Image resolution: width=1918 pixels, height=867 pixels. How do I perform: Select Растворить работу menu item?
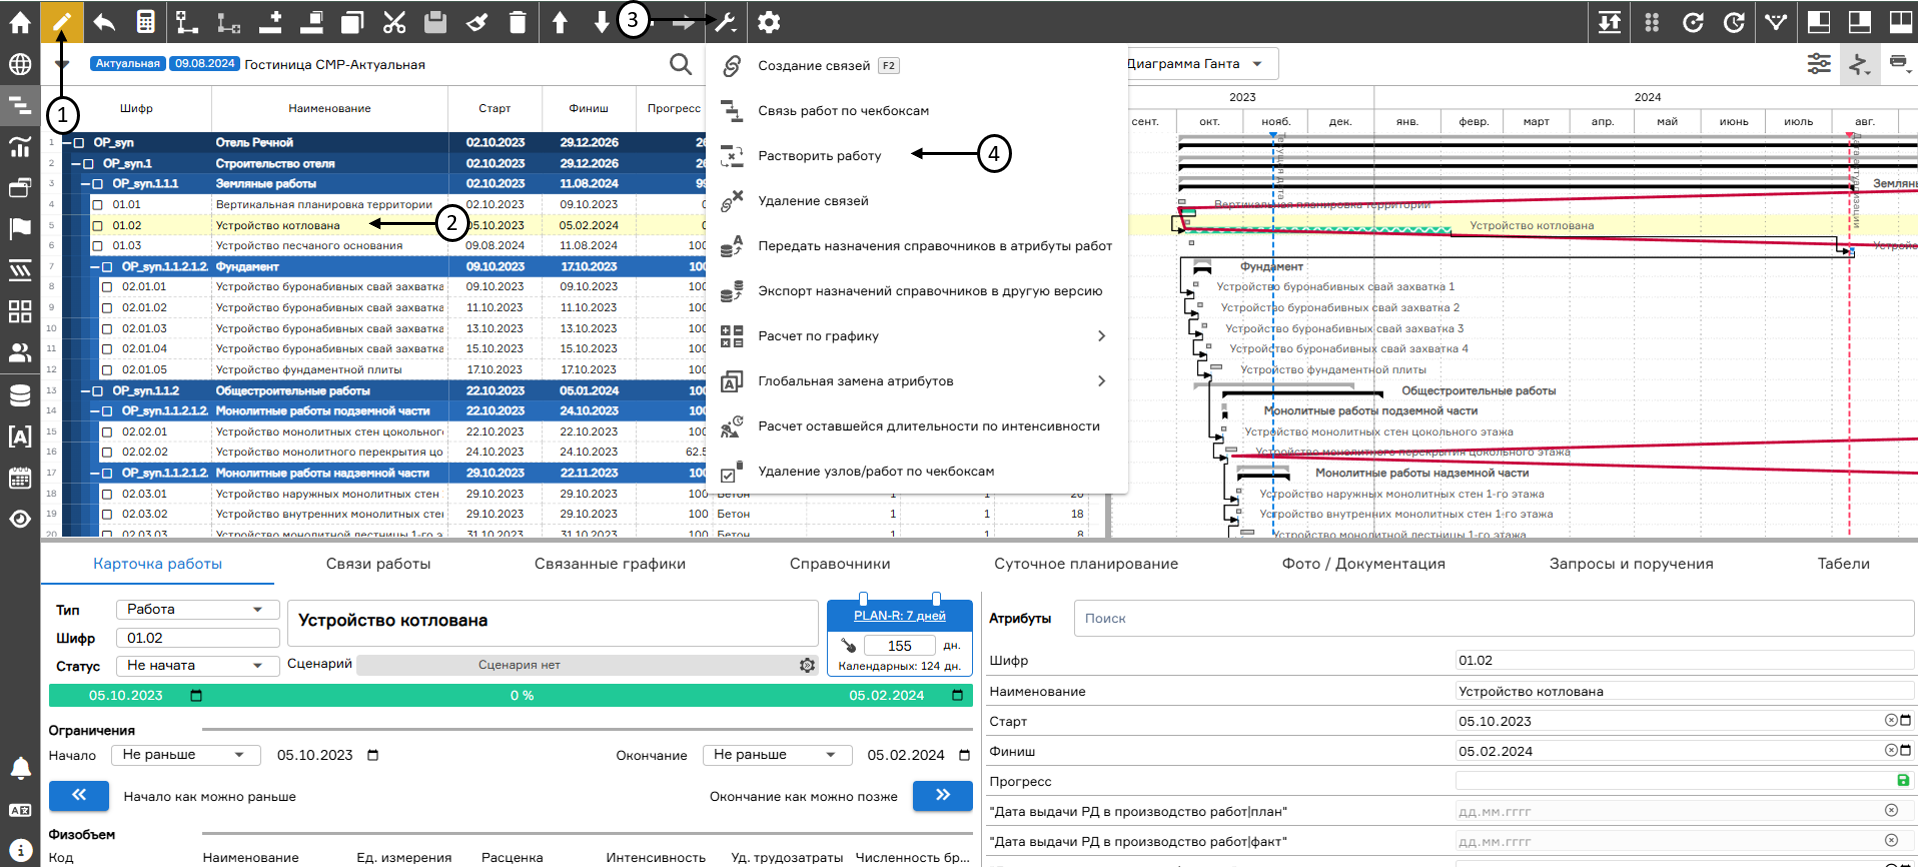[916, 156]
